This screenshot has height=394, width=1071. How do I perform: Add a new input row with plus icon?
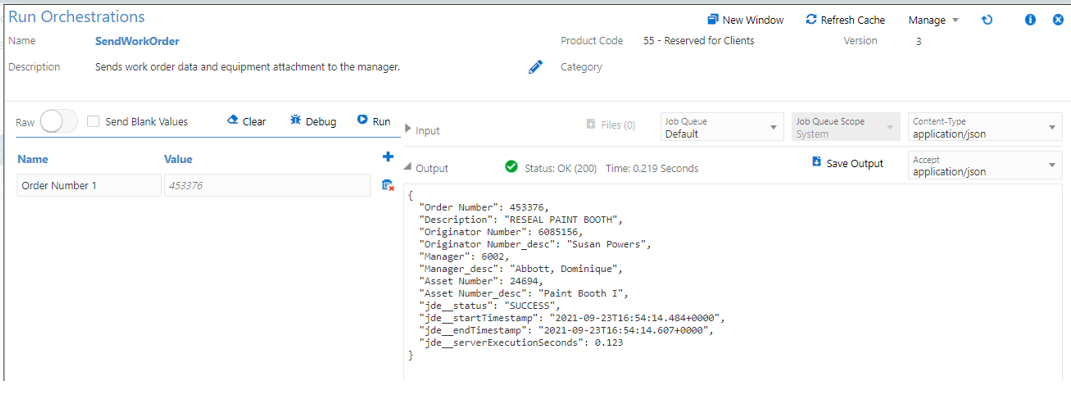[388, 157]
